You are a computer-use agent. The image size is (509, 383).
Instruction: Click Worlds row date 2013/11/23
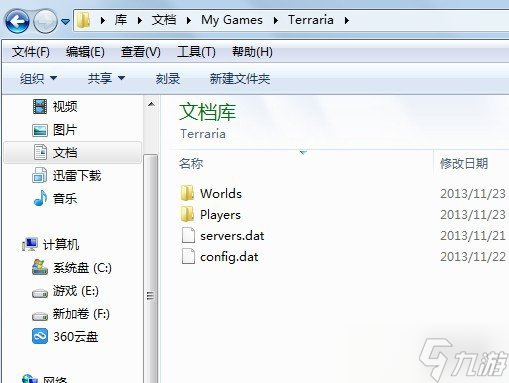473,194
